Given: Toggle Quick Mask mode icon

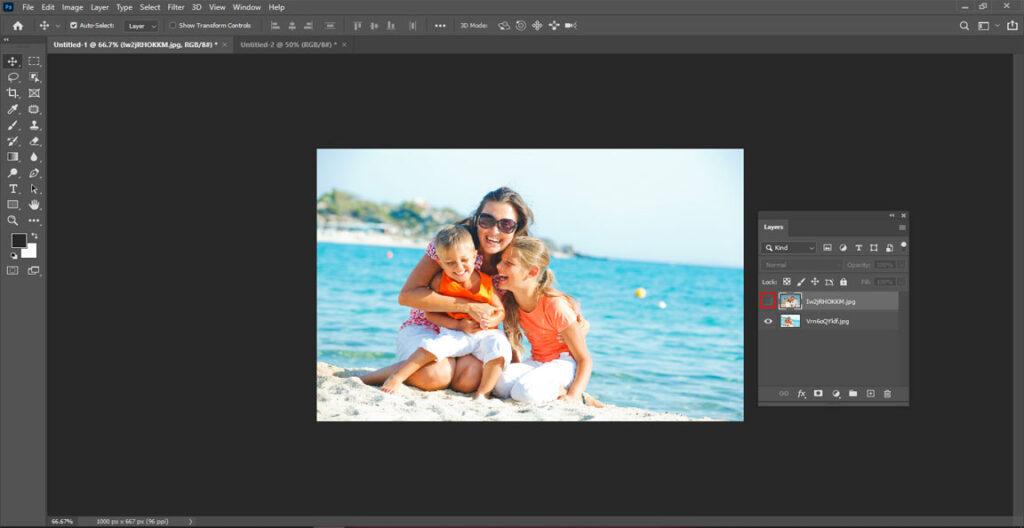Looking at the screenshot, I should pos(12,270).
